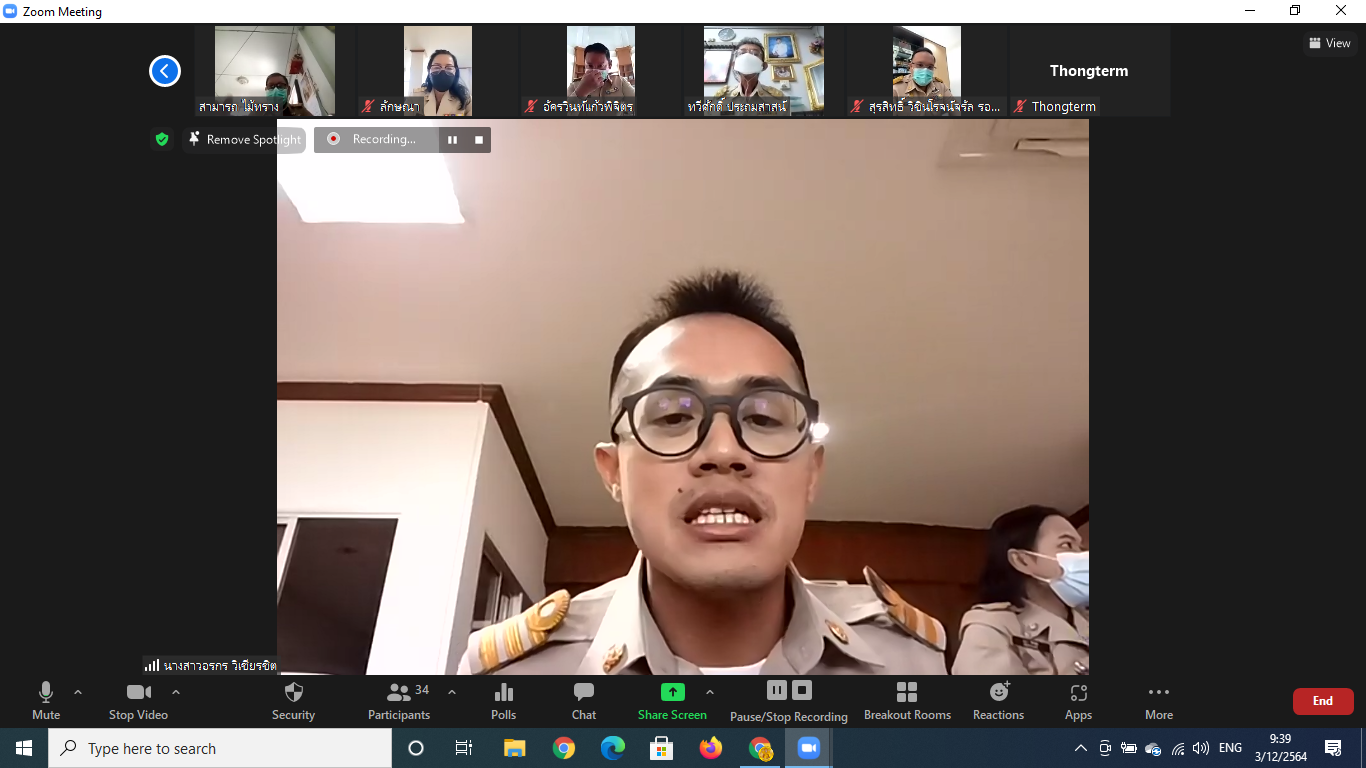The width and height of the screenshot is (1366, 768).
Task: Open Reactions menu
Action: click(x=998, y=700)
